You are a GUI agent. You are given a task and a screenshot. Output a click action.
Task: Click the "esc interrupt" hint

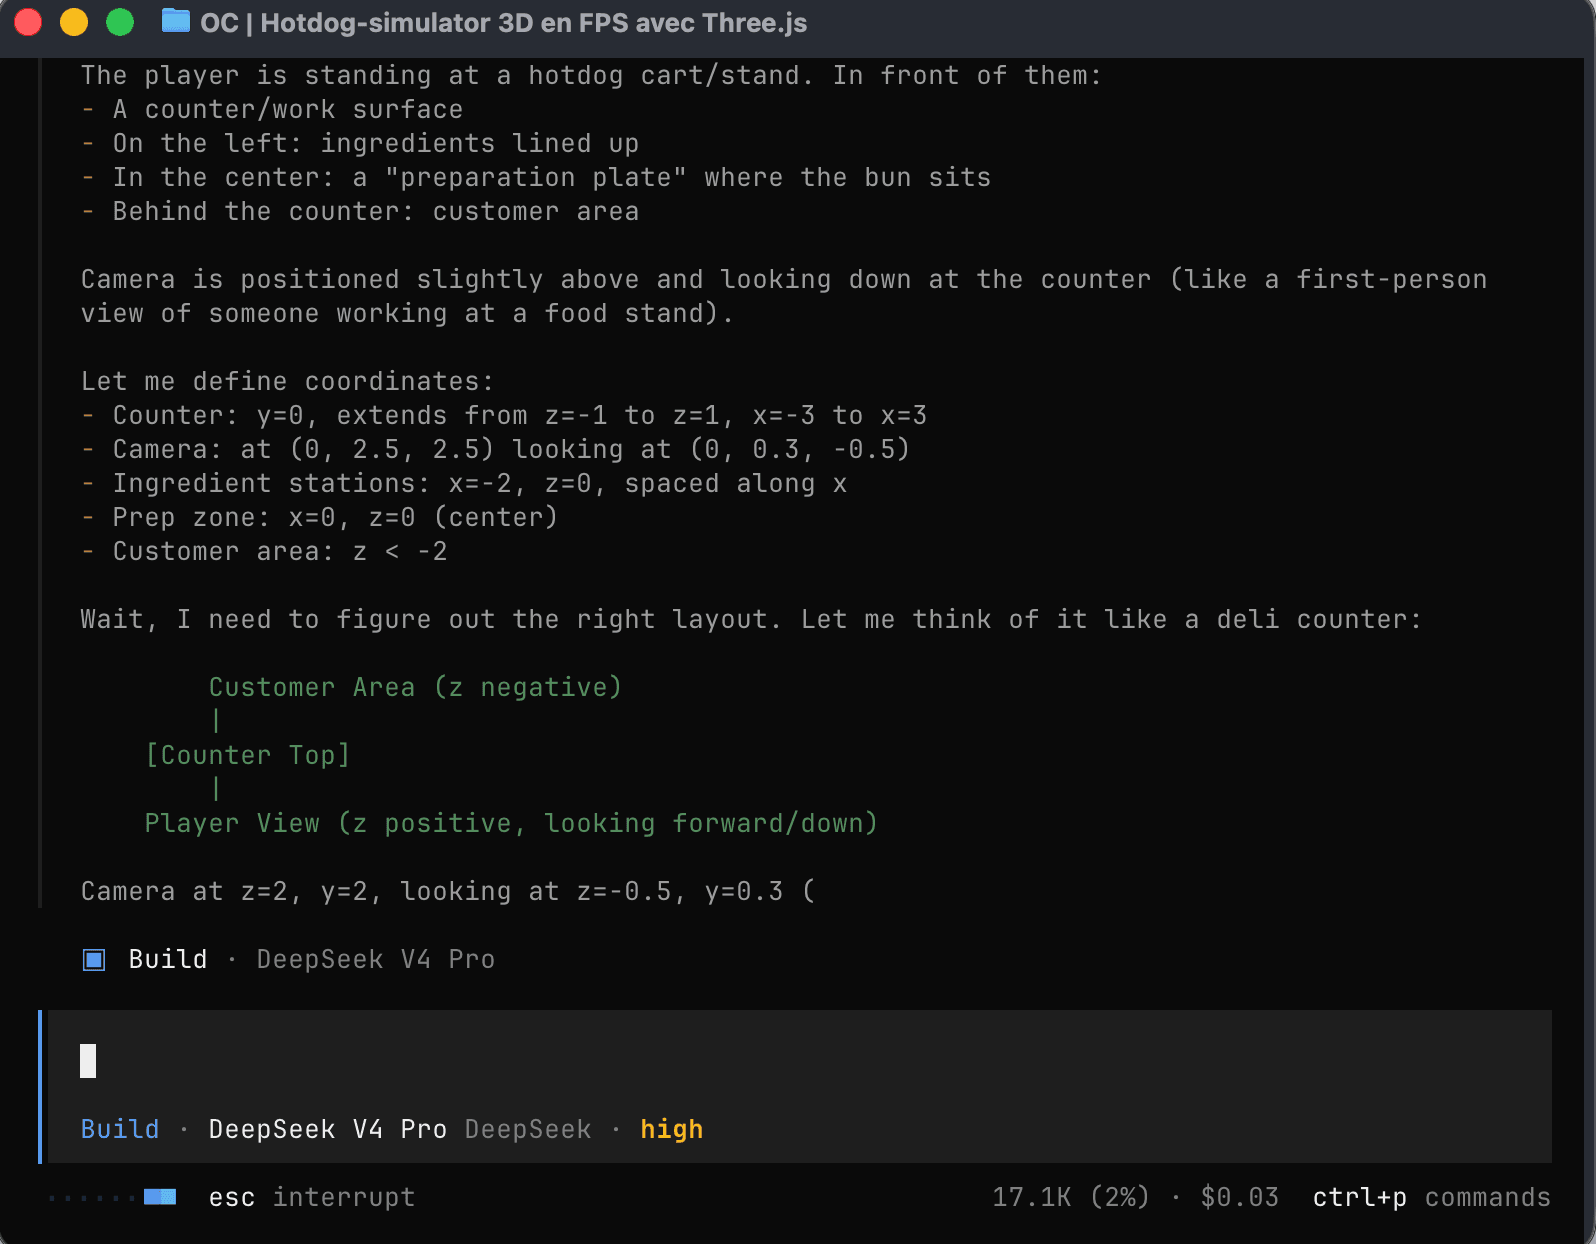coord(312,1197)
